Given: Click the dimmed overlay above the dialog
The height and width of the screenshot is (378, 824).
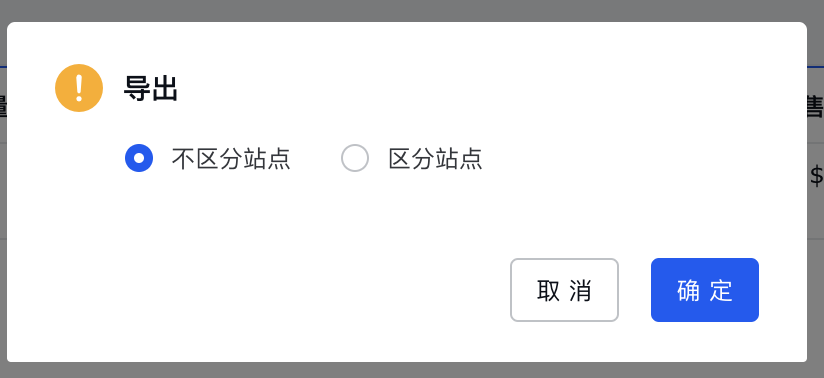Looking at the screenshot, I should [x=412, y=11].
